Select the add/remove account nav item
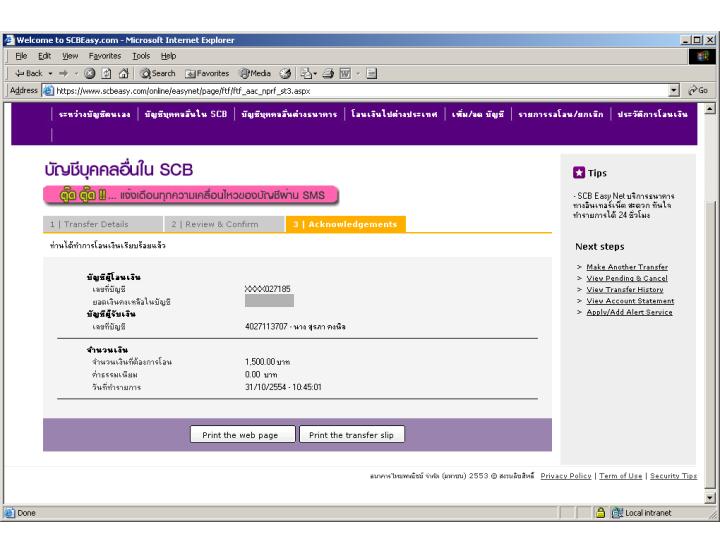This screenshot has width=720, height=540. click(478, 114)
